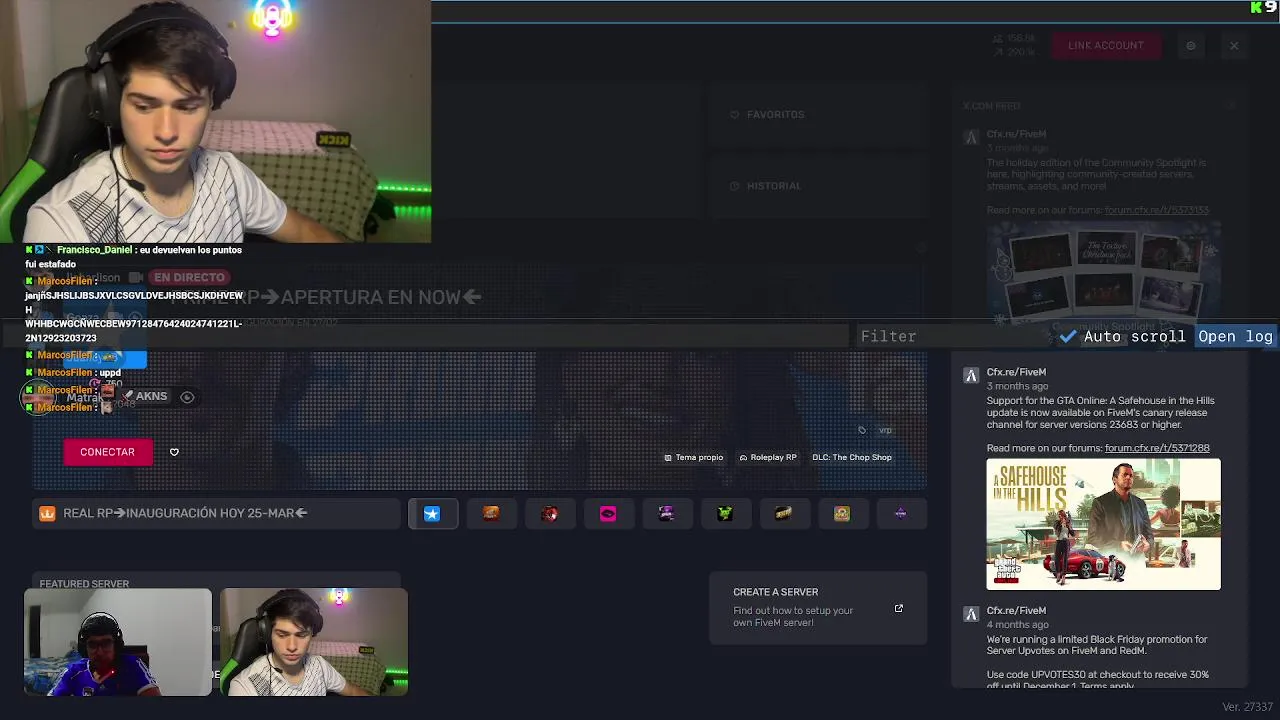Open the settings gear icon
This screenshot has width=1280, height=720.
click(x=1191, y=46)
